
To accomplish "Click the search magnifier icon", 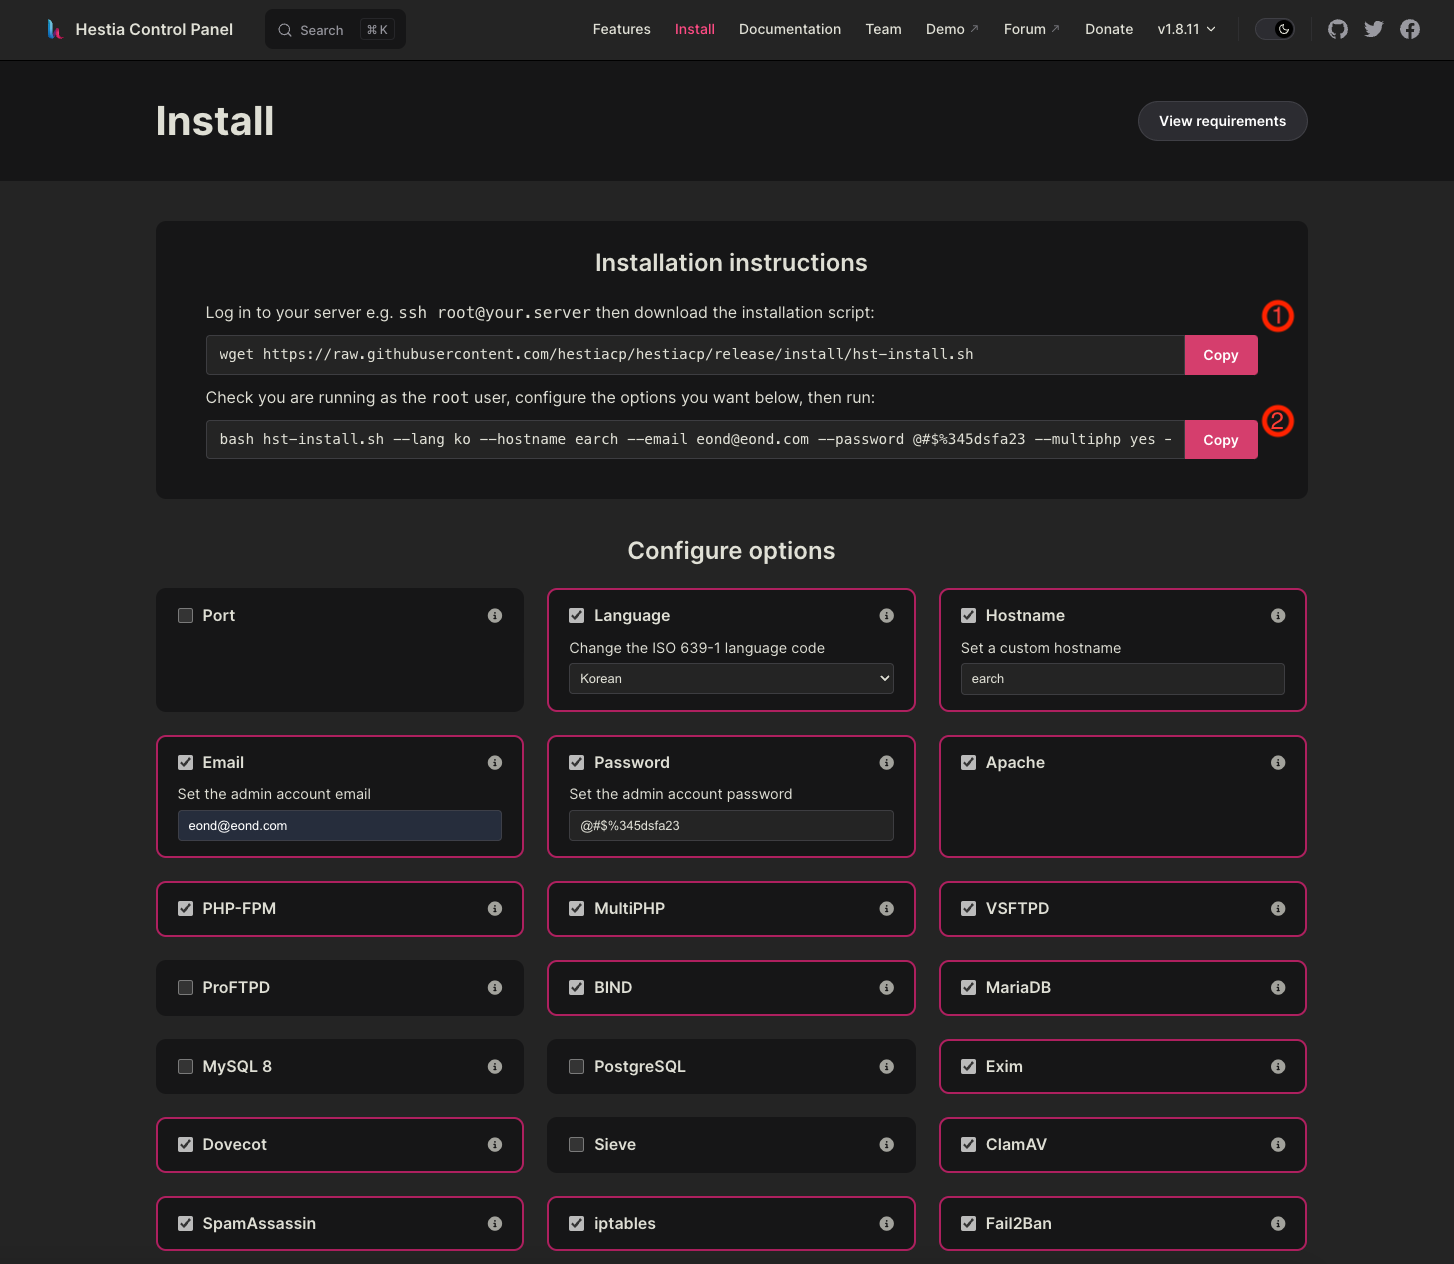I will 285,30.
